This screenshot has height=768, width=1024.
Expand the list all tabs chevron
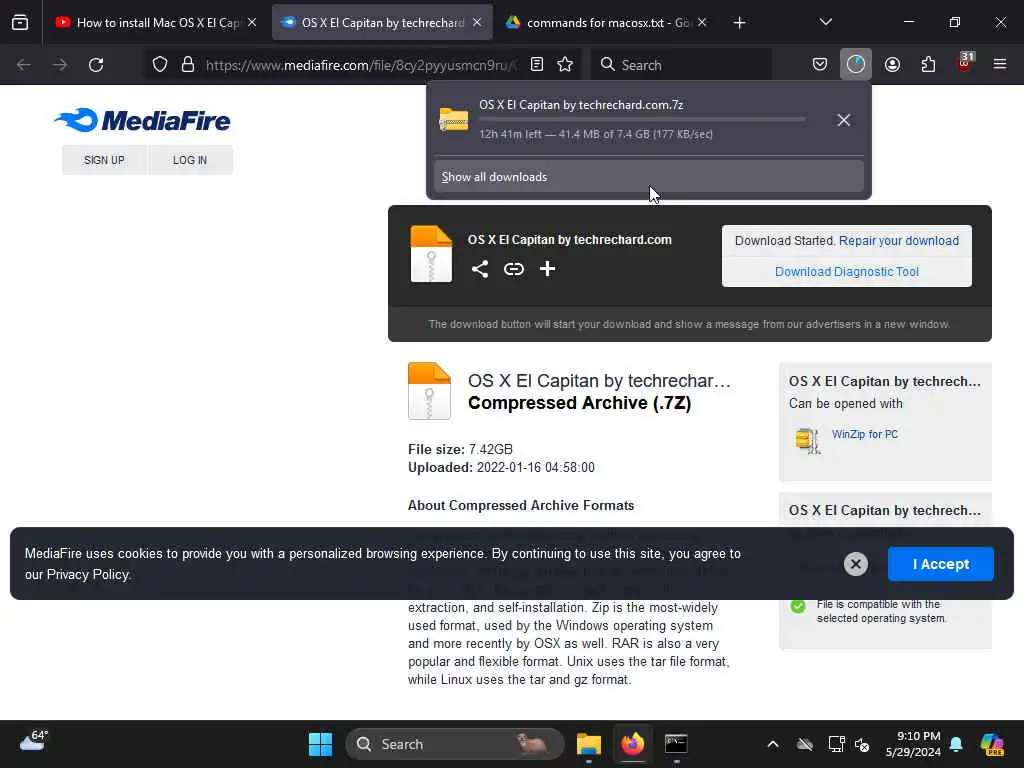[x=825, y=22]
